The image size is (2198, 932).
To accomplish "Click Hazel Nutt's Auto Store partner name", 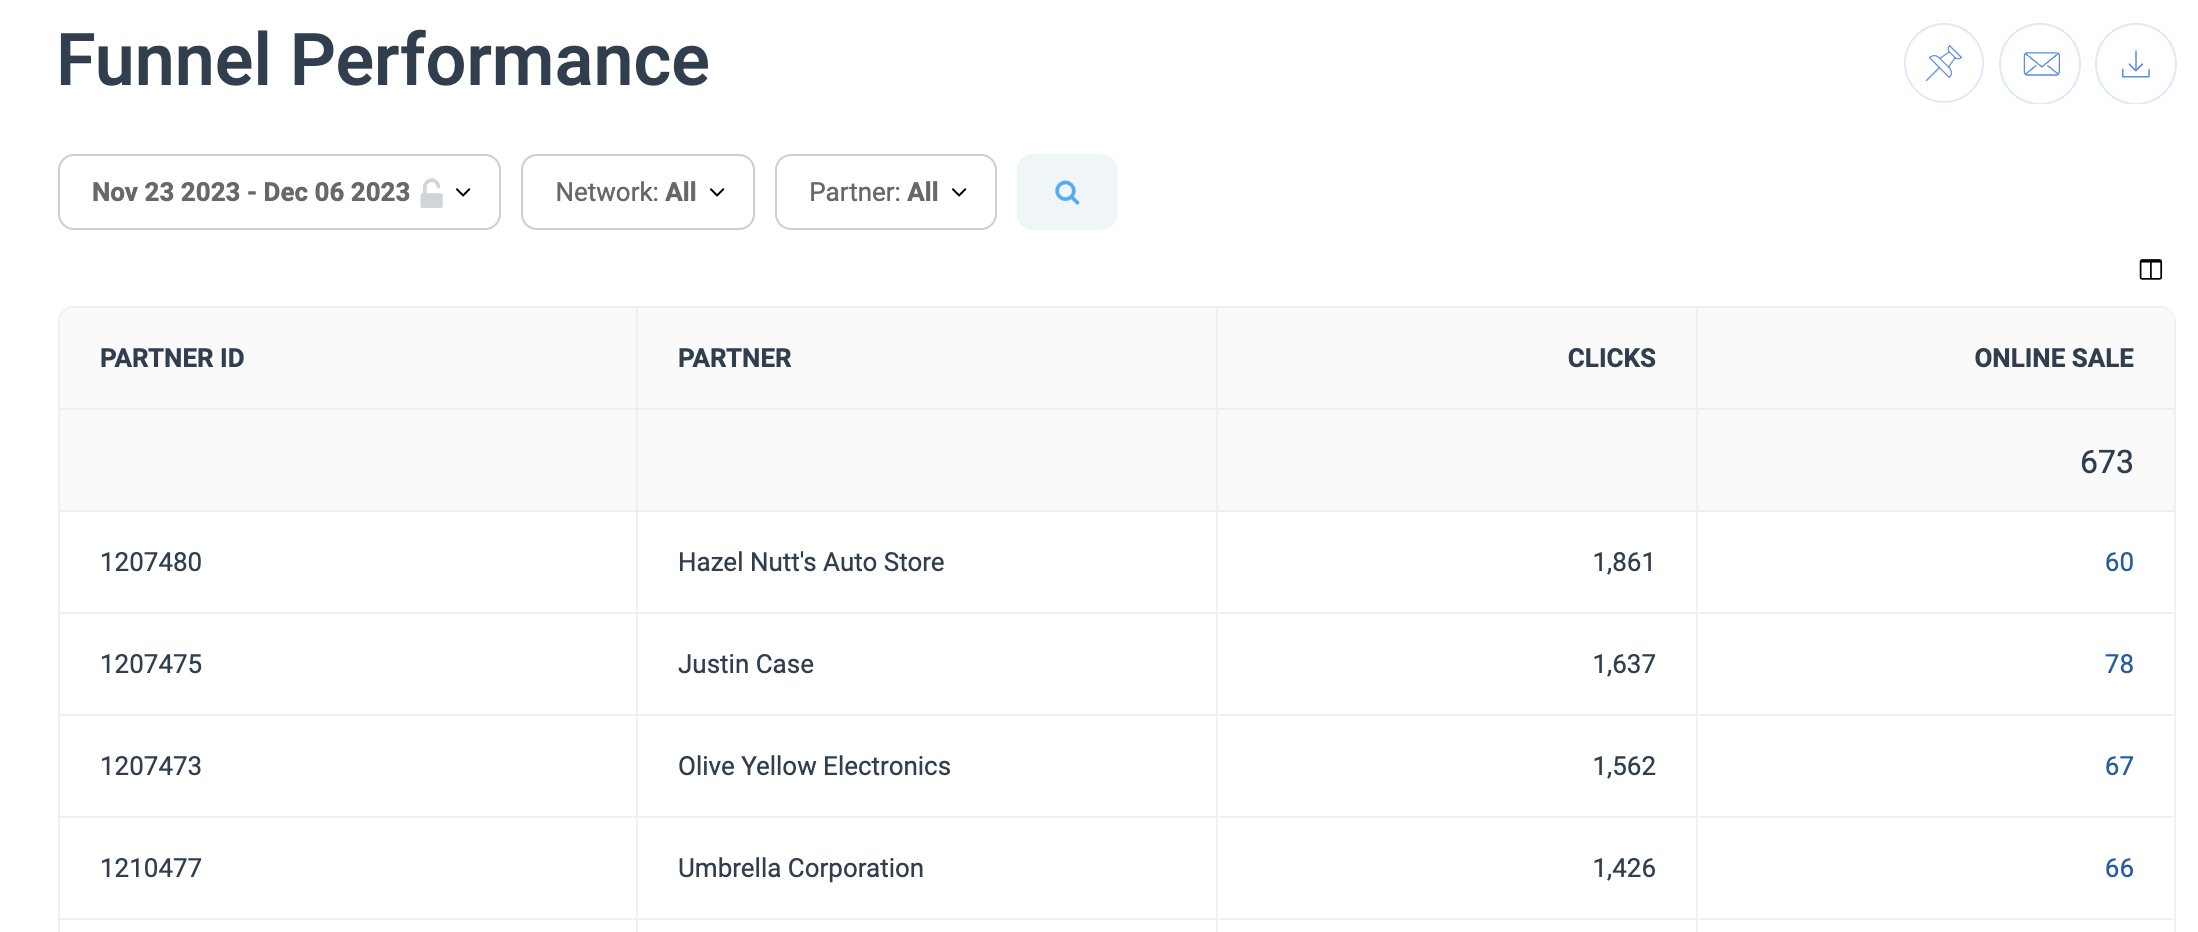I will click(811, 562).
